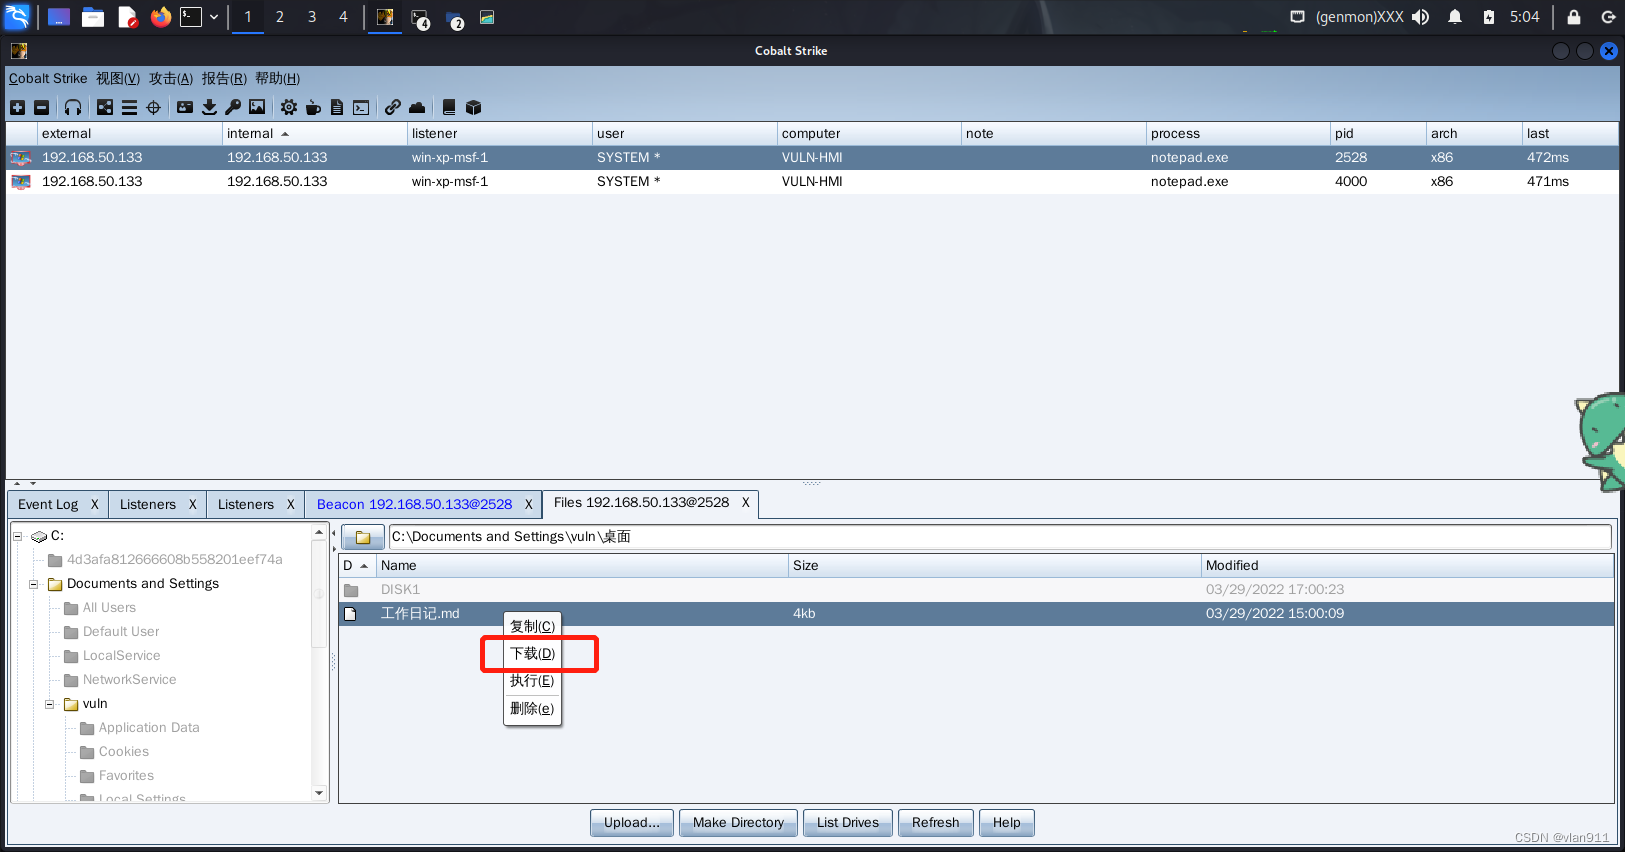Screen dimensions: 1625x852
Task: Select the beacon row with pid 4000
Action: [x=812, y=181]
